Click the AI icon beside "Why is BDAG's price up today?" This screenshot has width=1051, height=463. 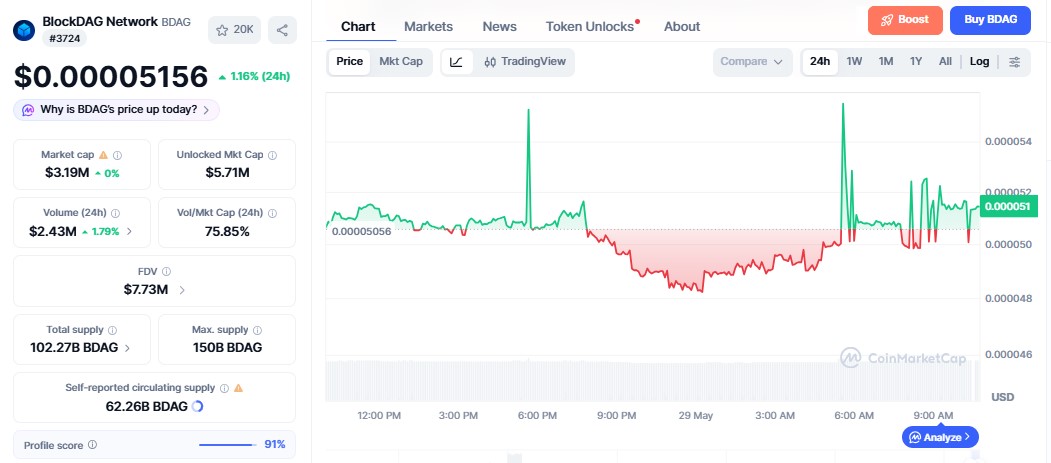point(28,110)
